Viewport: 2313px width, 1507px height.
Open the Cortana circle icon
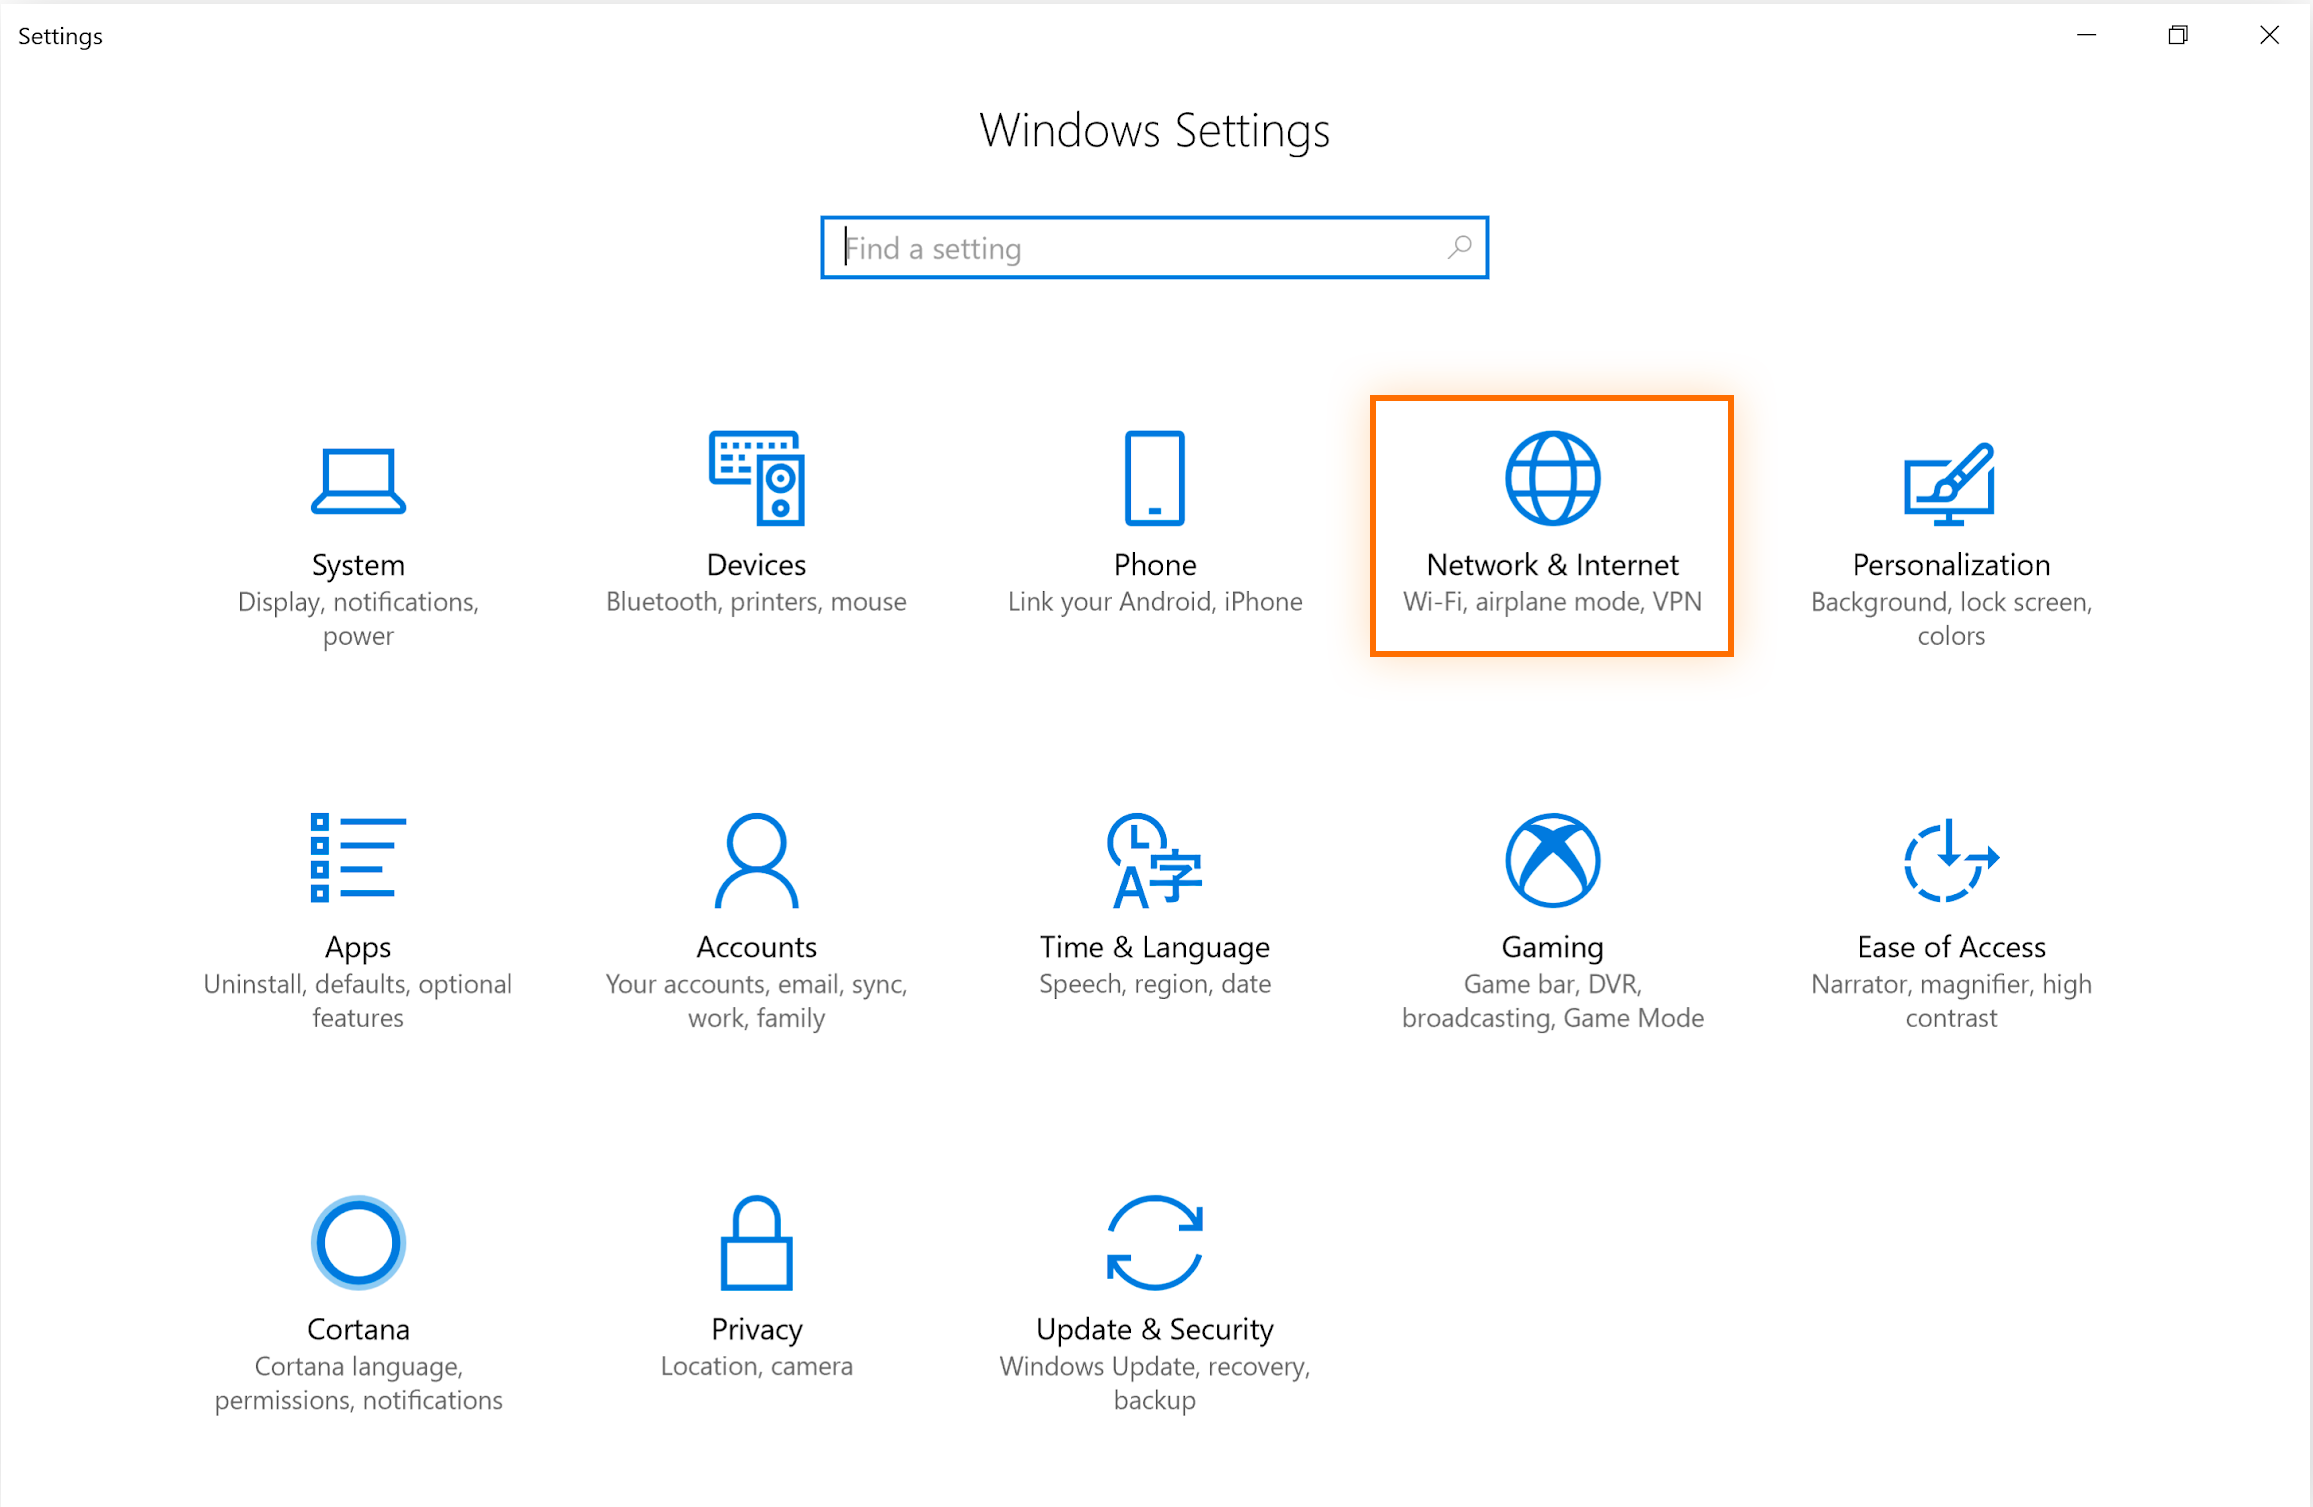click(358, 1242)
